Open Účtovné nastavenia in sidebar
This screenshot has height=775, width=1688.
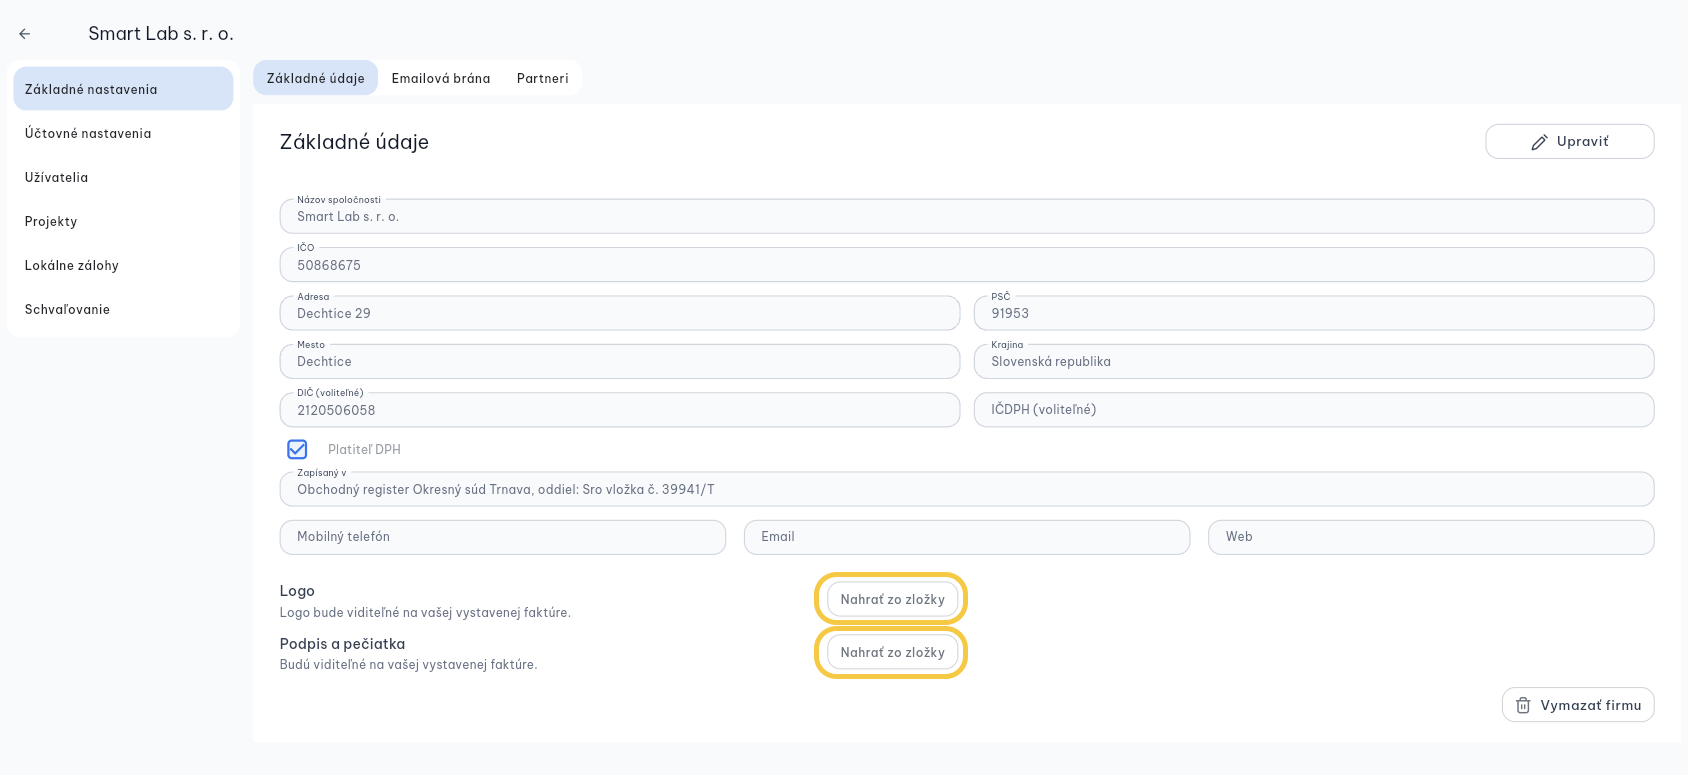123,133
